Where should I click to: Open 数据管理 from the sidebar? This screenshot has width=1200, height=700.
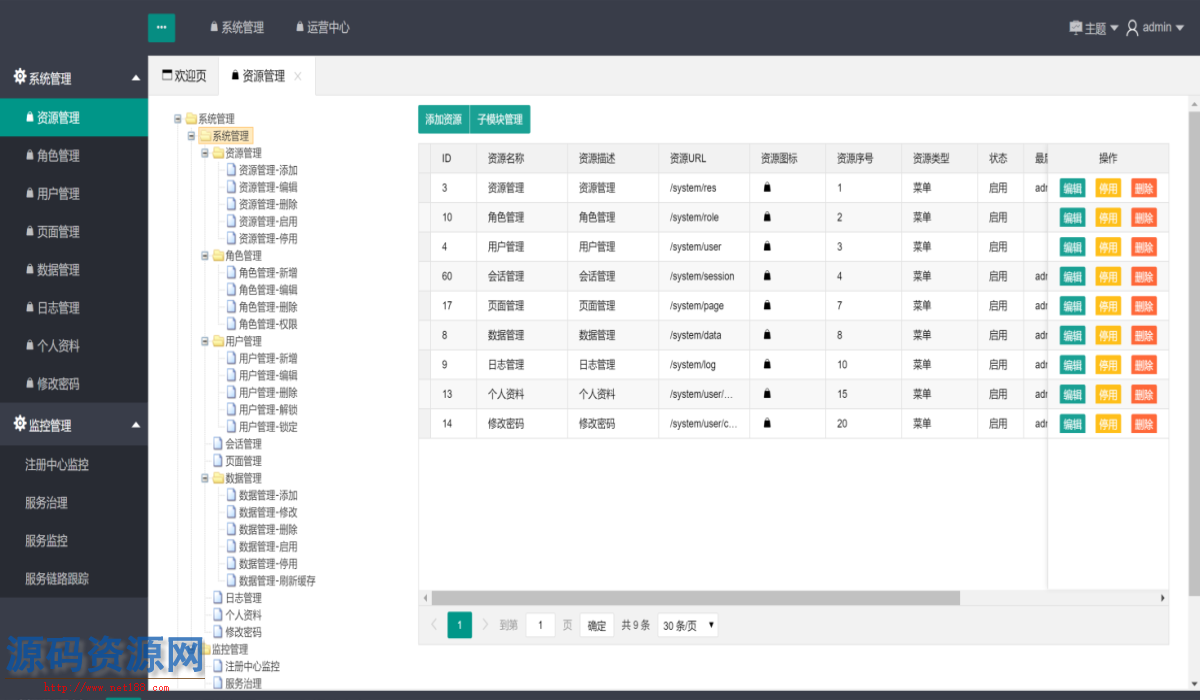coord(74,269)
